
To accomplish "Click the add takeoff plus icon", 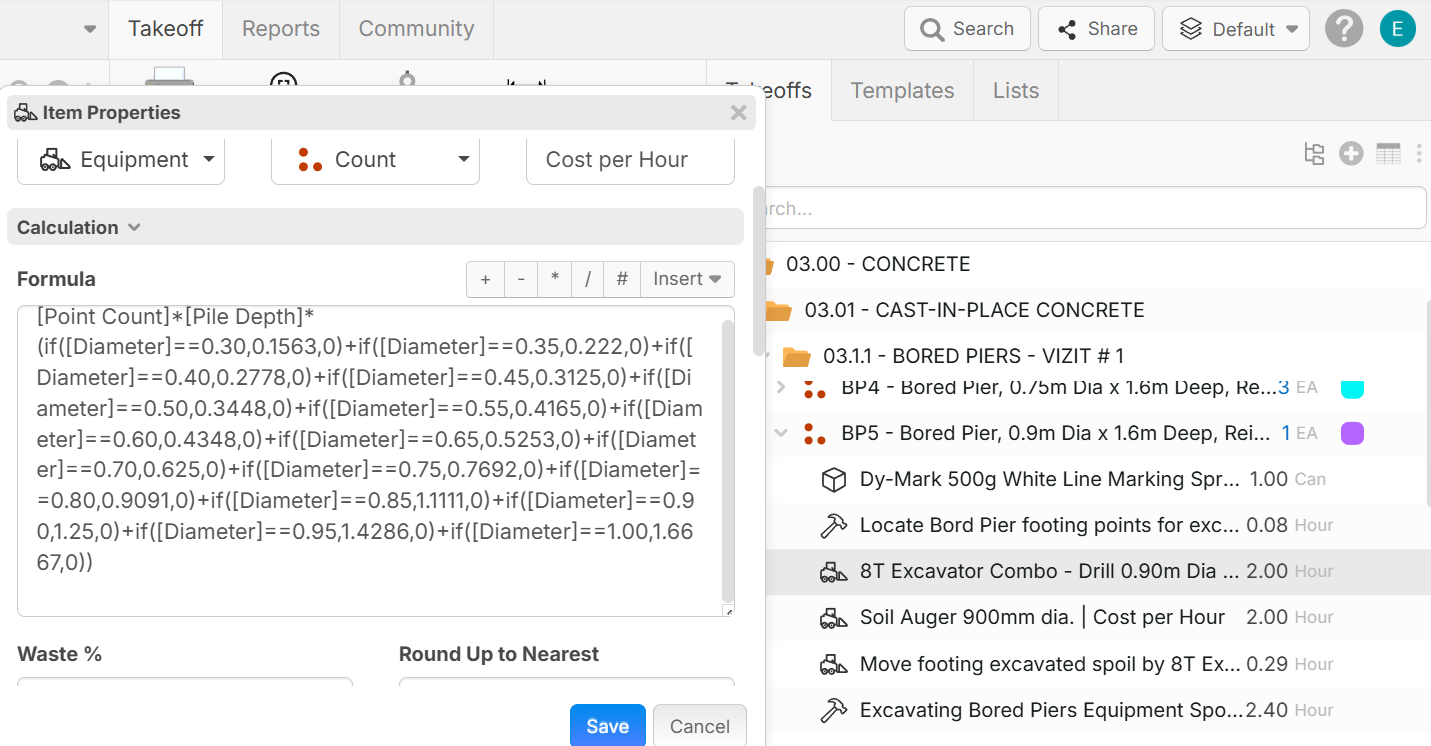I will point(1351,154).
